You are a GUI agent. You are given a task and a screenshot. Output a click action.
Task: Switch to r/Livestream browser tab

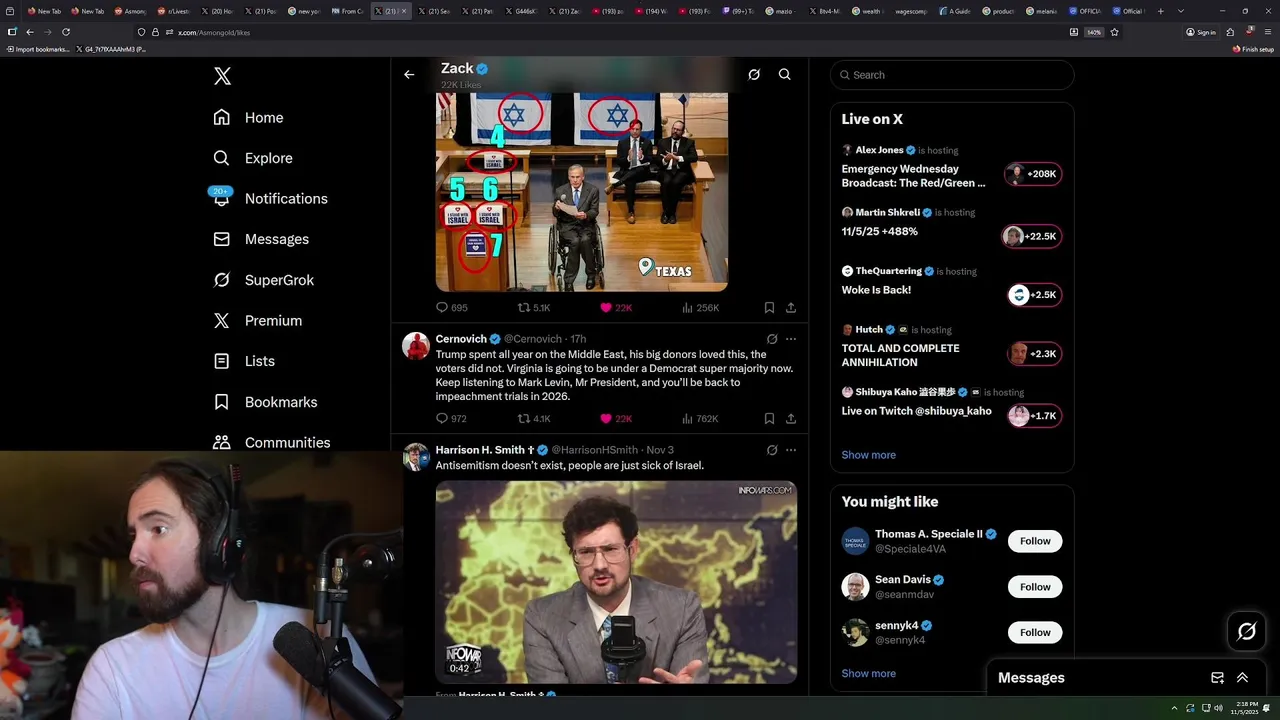(x=173, y=11)
